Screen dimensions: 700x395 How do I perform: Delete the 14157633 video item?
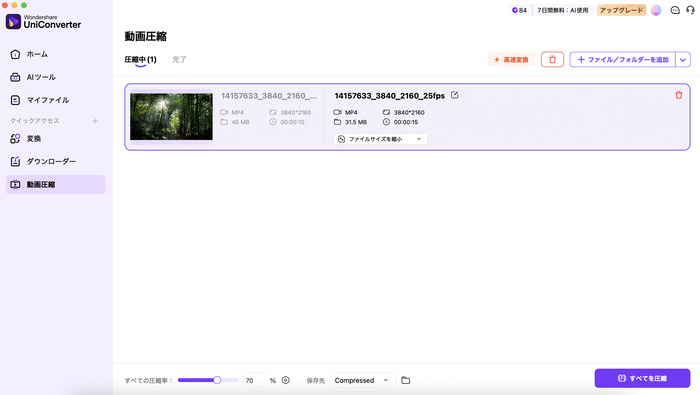click(x=679, y=95)
